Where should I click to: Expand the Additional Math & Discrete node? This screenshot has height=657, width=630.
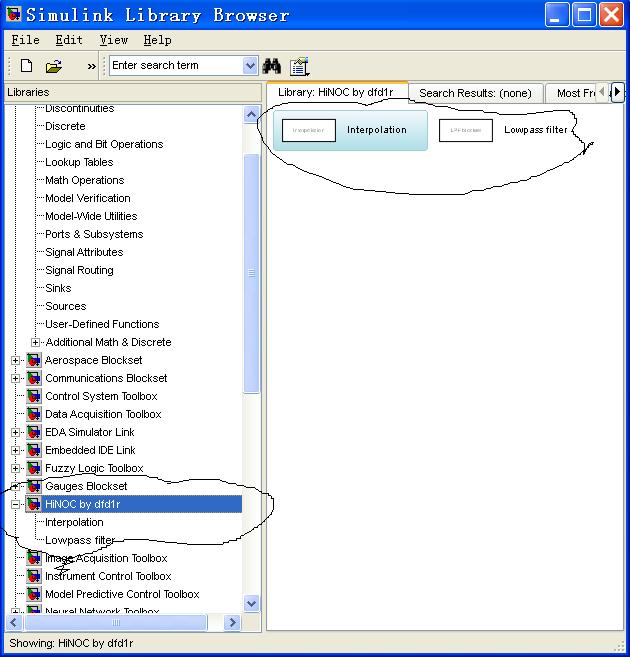36,343
